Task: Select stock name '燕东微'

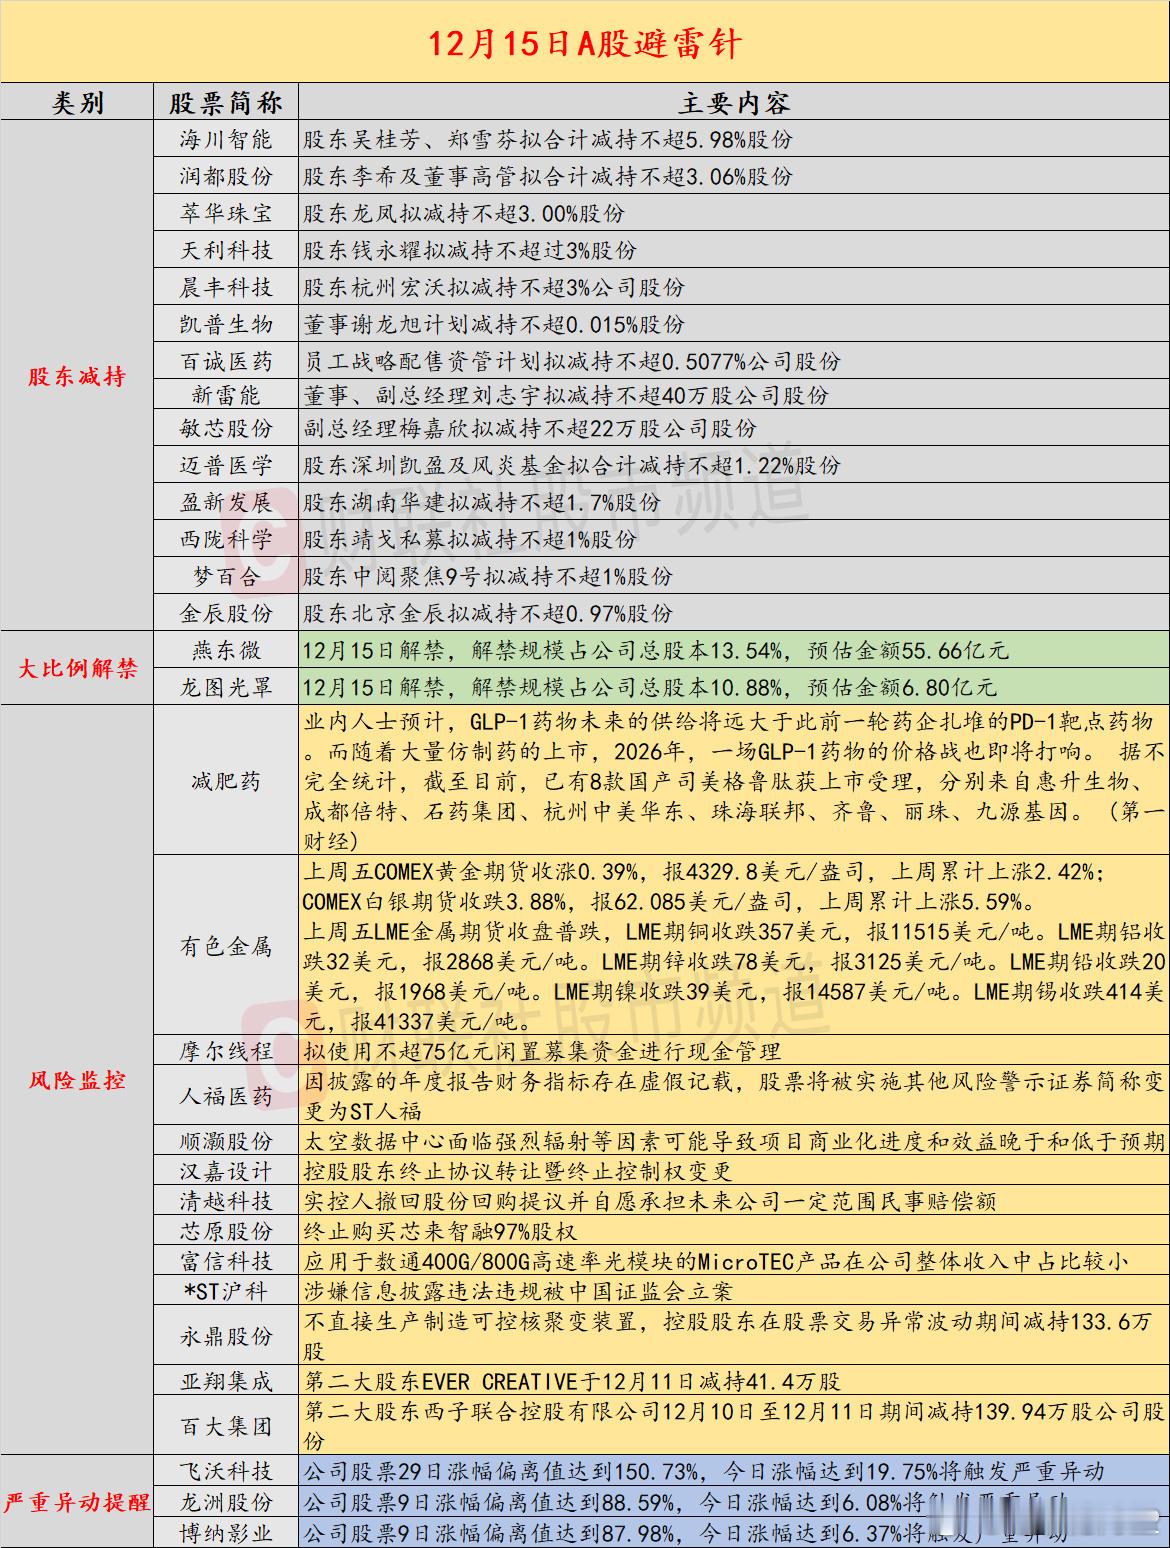Action: pos(226,650)
